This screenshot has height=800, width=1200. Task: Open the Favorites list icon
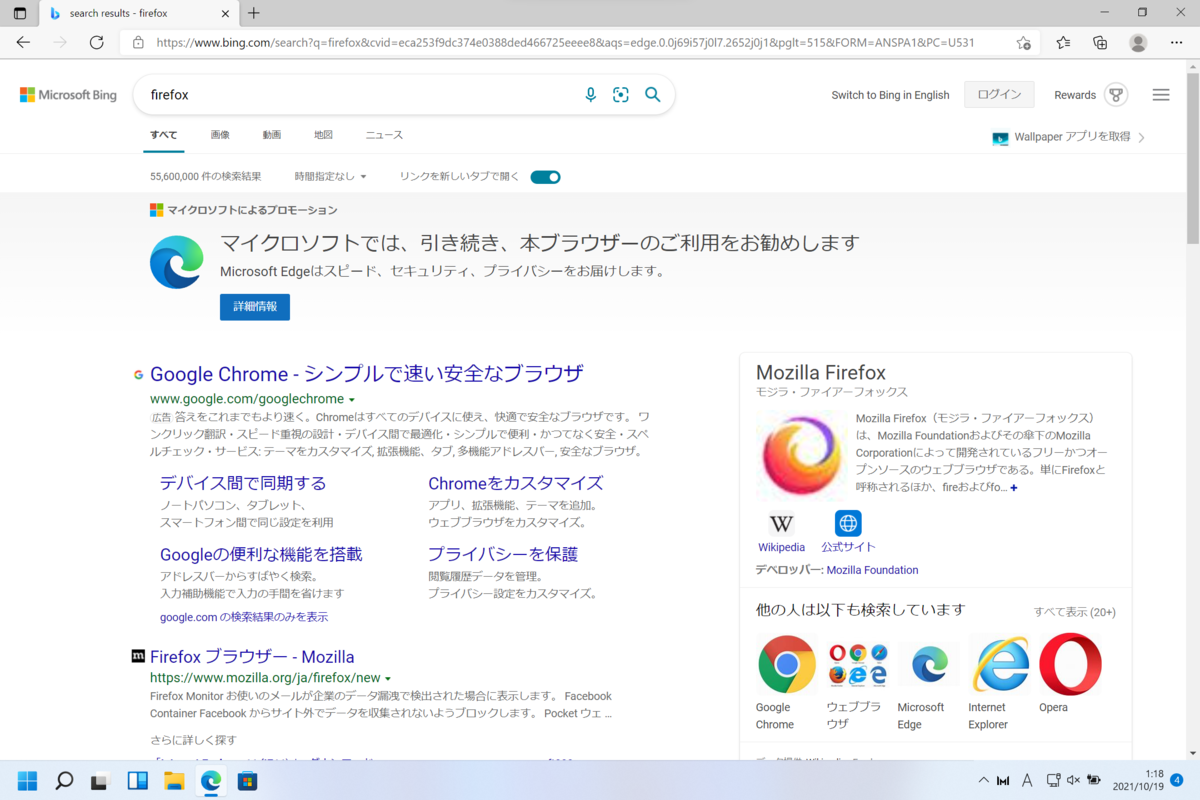coord(1063,42)
